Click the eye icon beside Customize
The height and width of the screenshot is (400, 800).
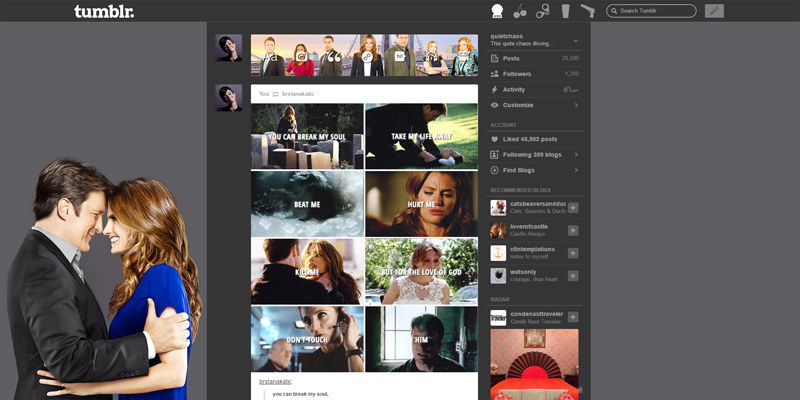[x=494, y=105]
